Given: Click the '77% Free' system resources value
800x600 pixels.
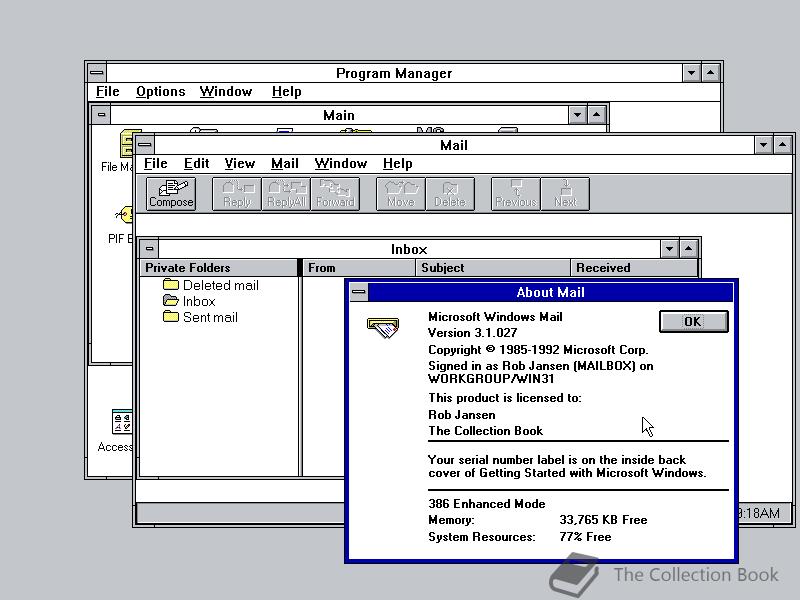Looking at the screenshot, I should coord(585,537).
